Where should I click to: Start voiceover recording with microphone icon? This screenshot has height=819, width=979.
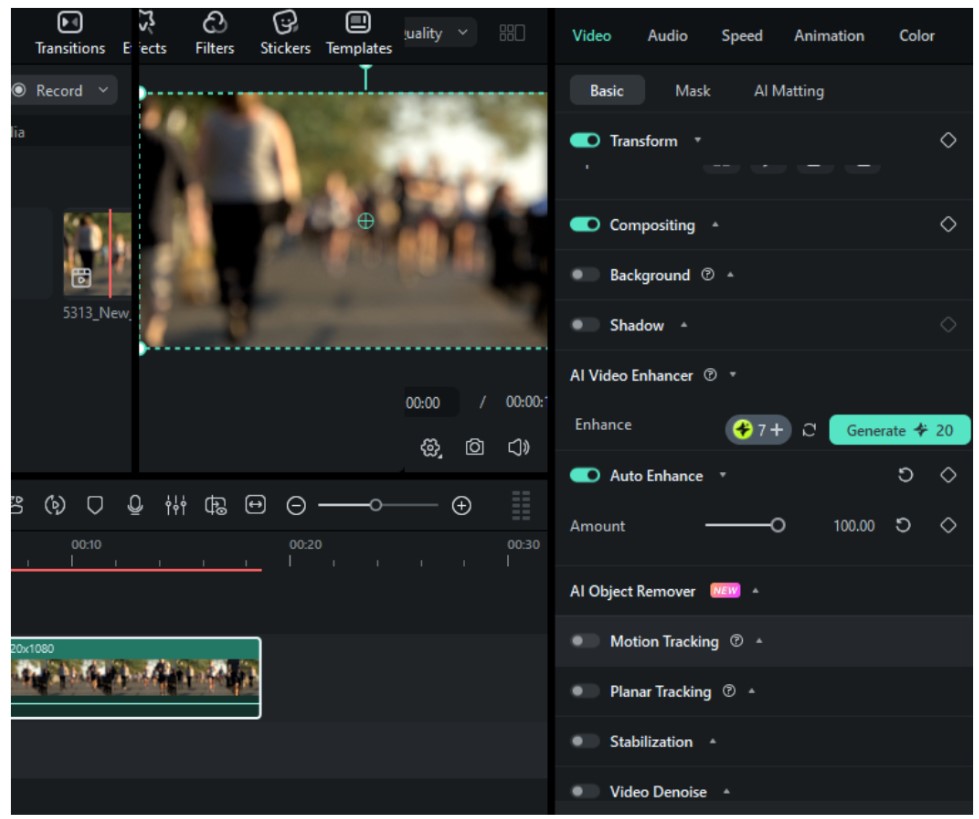[x=135, y=506]
